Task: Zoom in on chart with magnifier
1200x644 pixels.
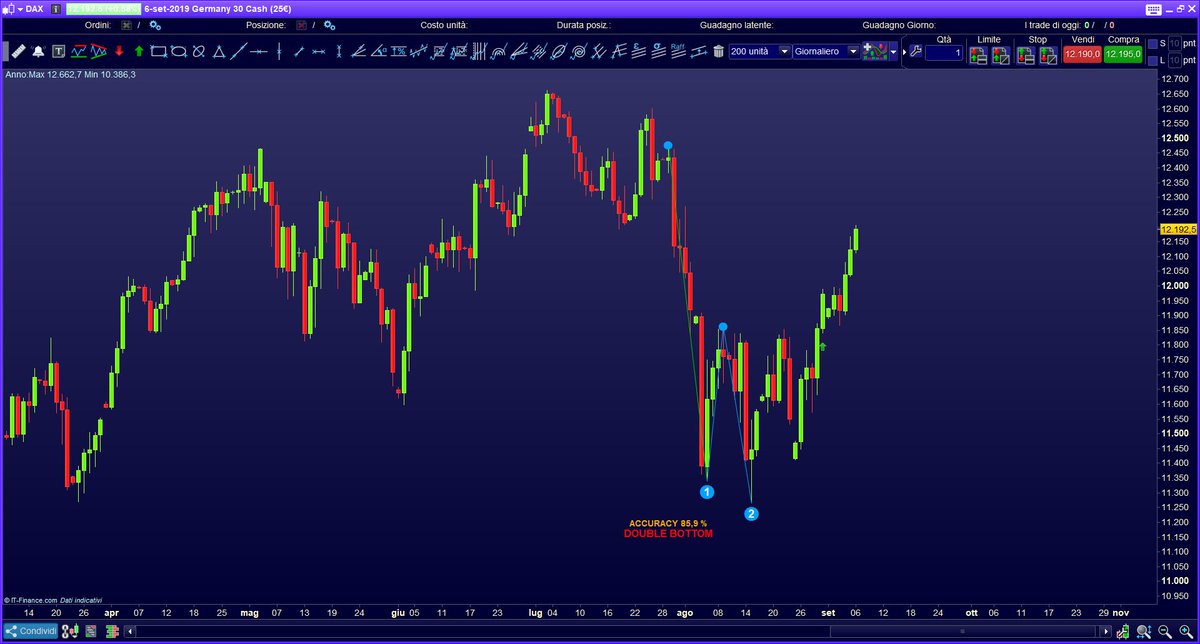Action: coord(1186,632)
